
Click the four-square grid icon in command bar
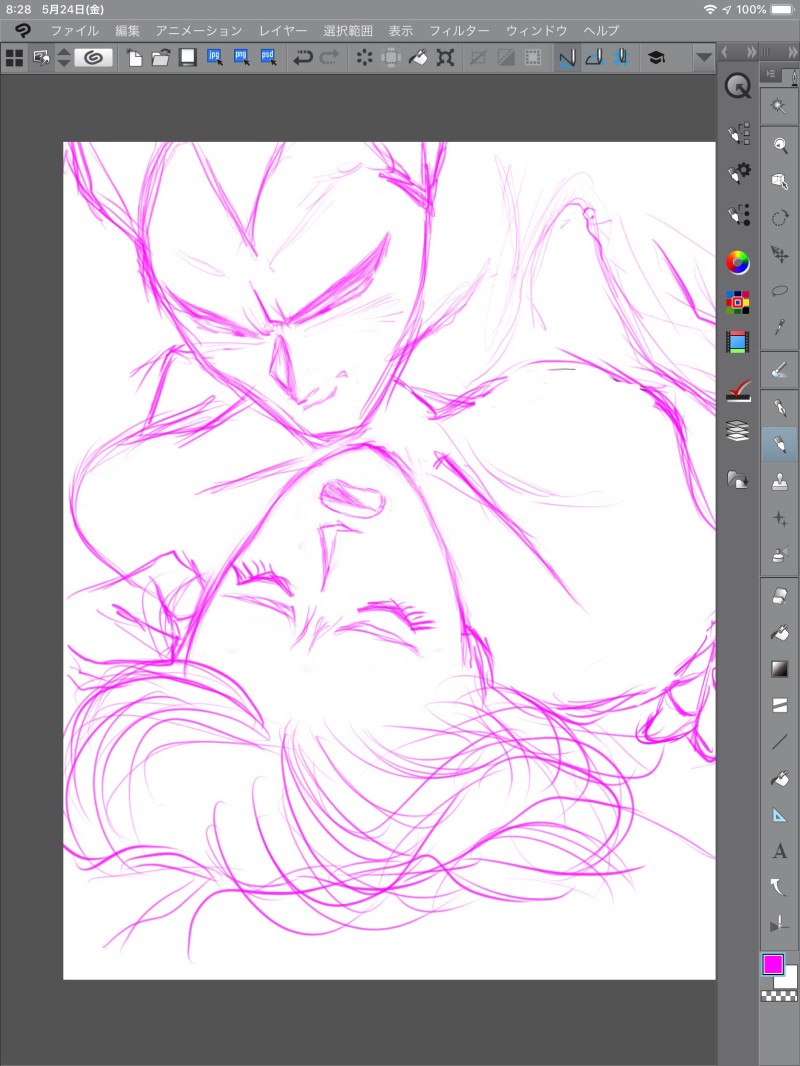(14, 58)
